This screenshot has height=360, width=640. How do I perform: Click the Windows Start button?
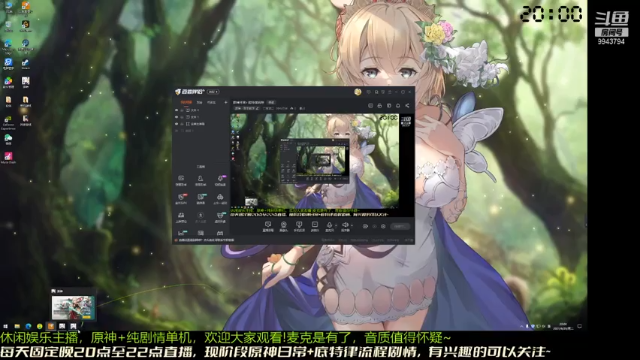pyautogui.click(x=5, y=326)
